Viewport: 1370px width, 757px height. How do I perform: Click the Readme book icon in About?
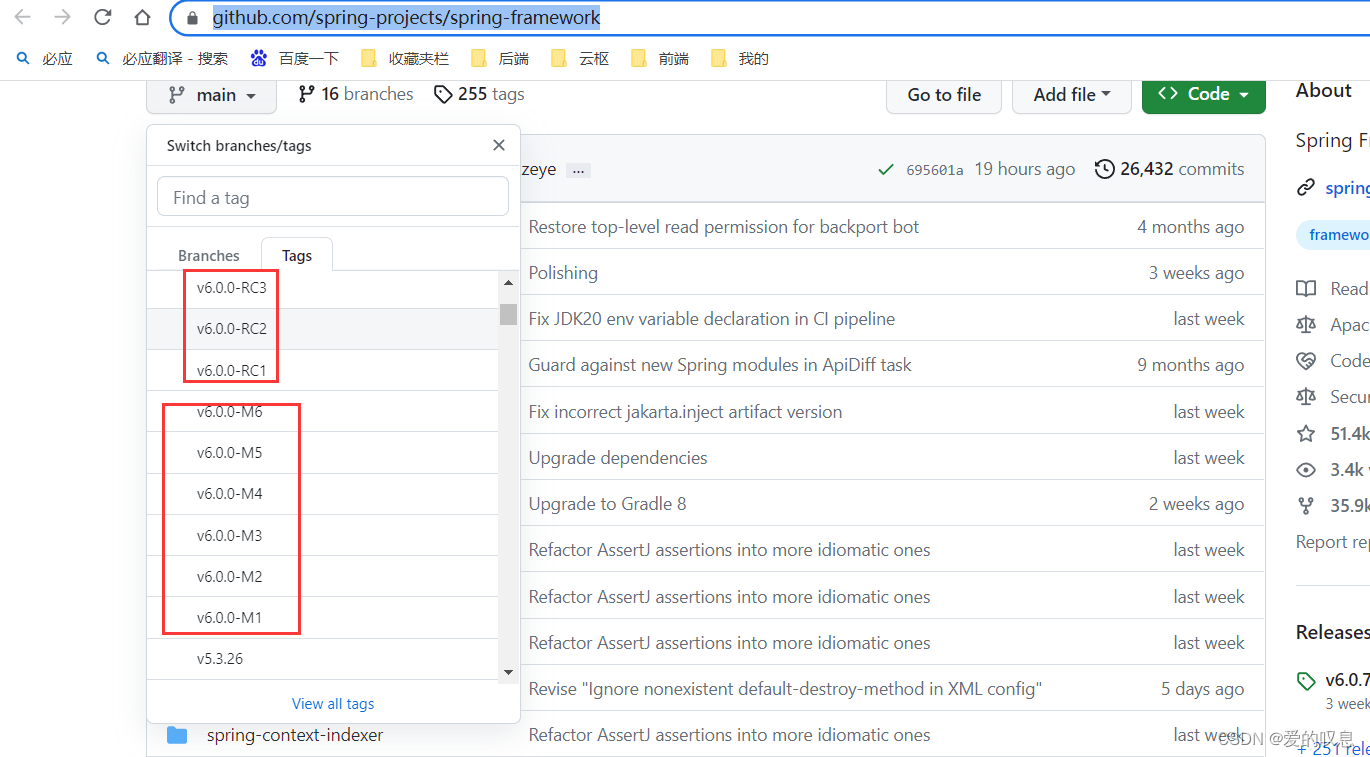[1306, 289]
